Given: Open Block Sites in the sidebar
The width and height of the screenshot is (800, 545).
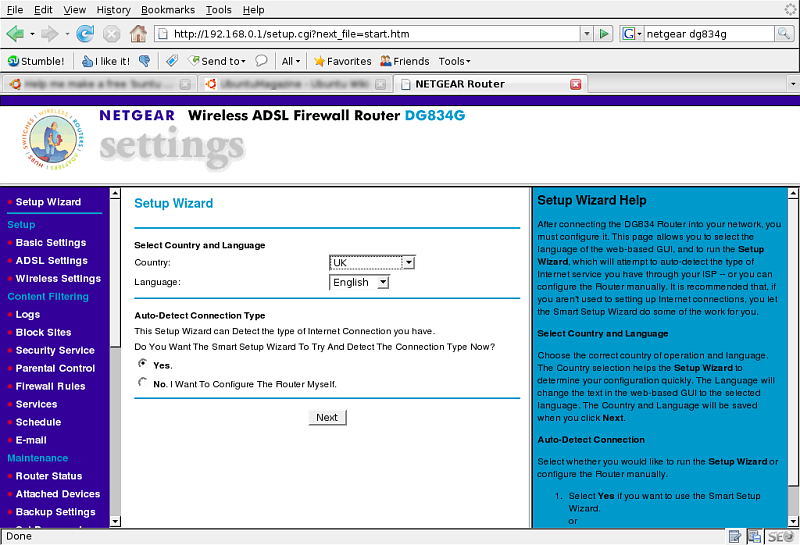Looking at the screenshot, I should [x=43, y=333].
